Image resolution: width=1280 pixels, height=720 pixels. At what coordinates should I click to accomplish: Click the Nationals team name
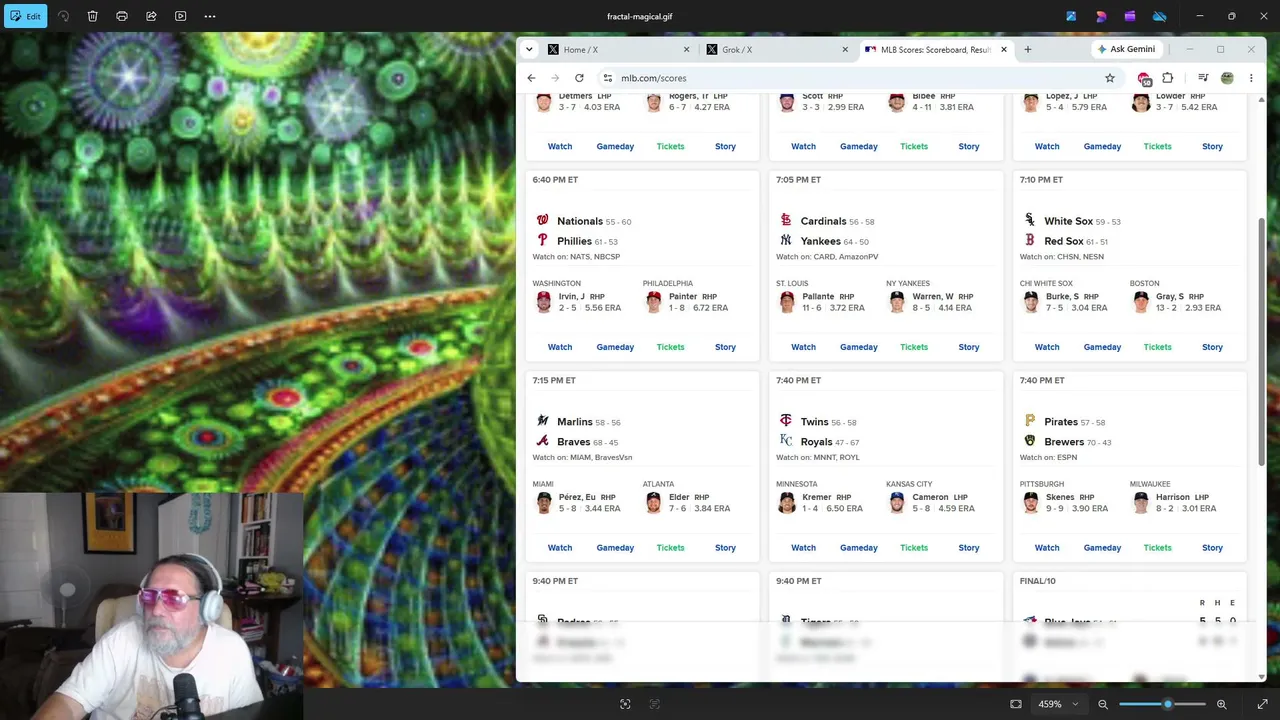coord(580,221)
